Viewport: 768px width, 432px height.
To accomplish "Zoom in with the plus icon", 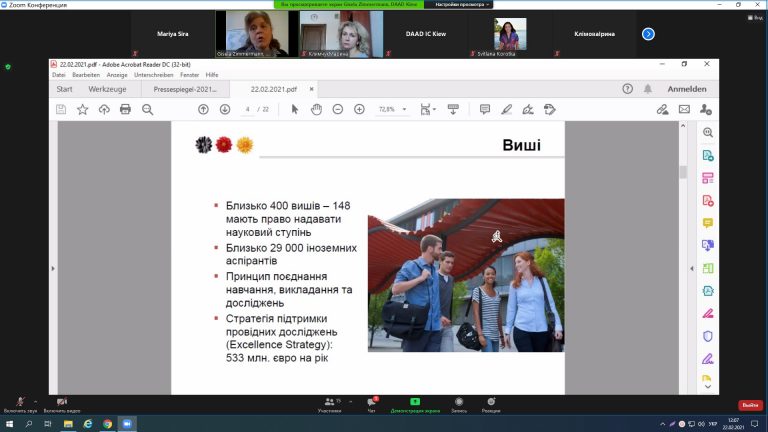I will 359,109.
